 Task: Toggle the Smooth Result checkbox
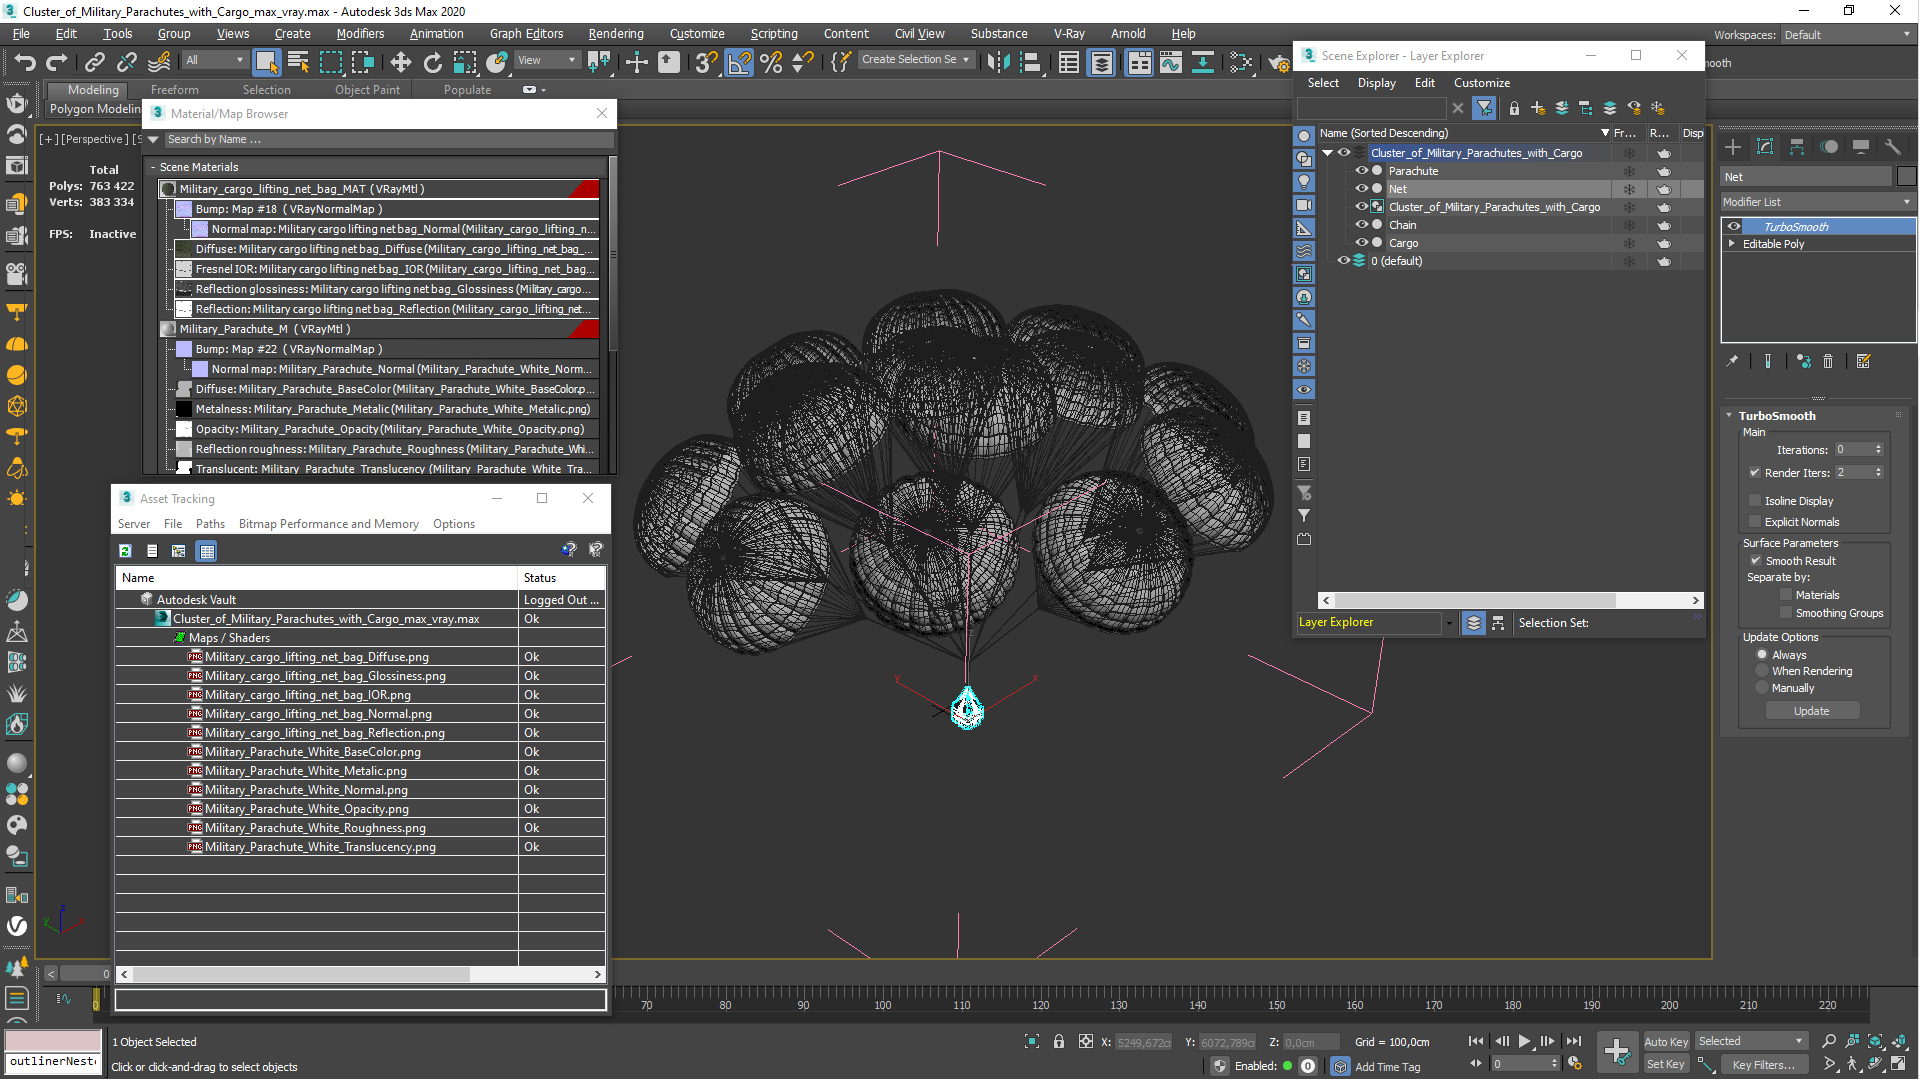point(1755,561)
